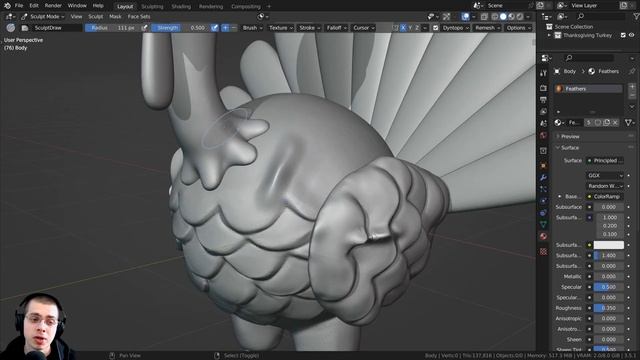Switch to the Shading workspace tab
The width and height of the screenshot is (640, 360).
click(x=181, y=7)
